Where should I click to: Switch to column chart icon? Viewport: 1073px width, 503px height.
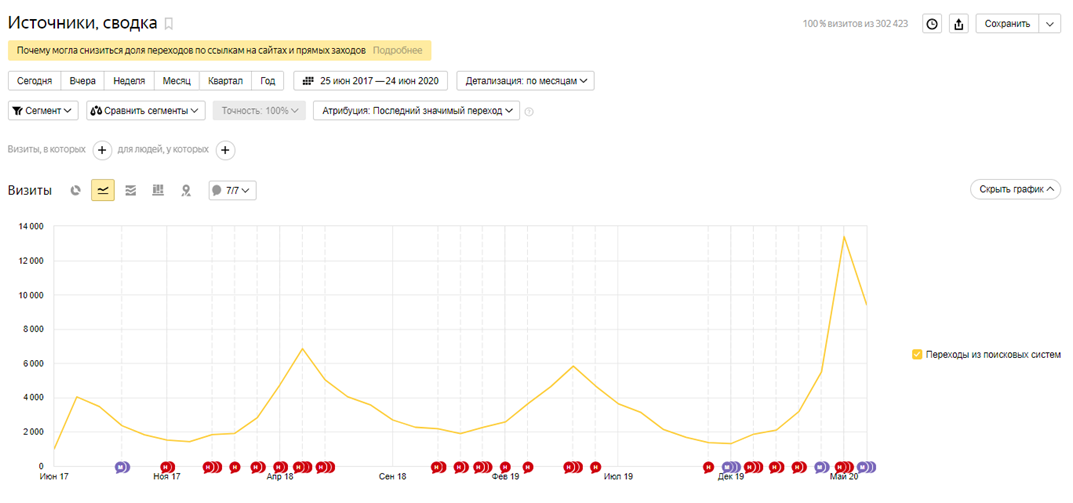tap(158, 190)
